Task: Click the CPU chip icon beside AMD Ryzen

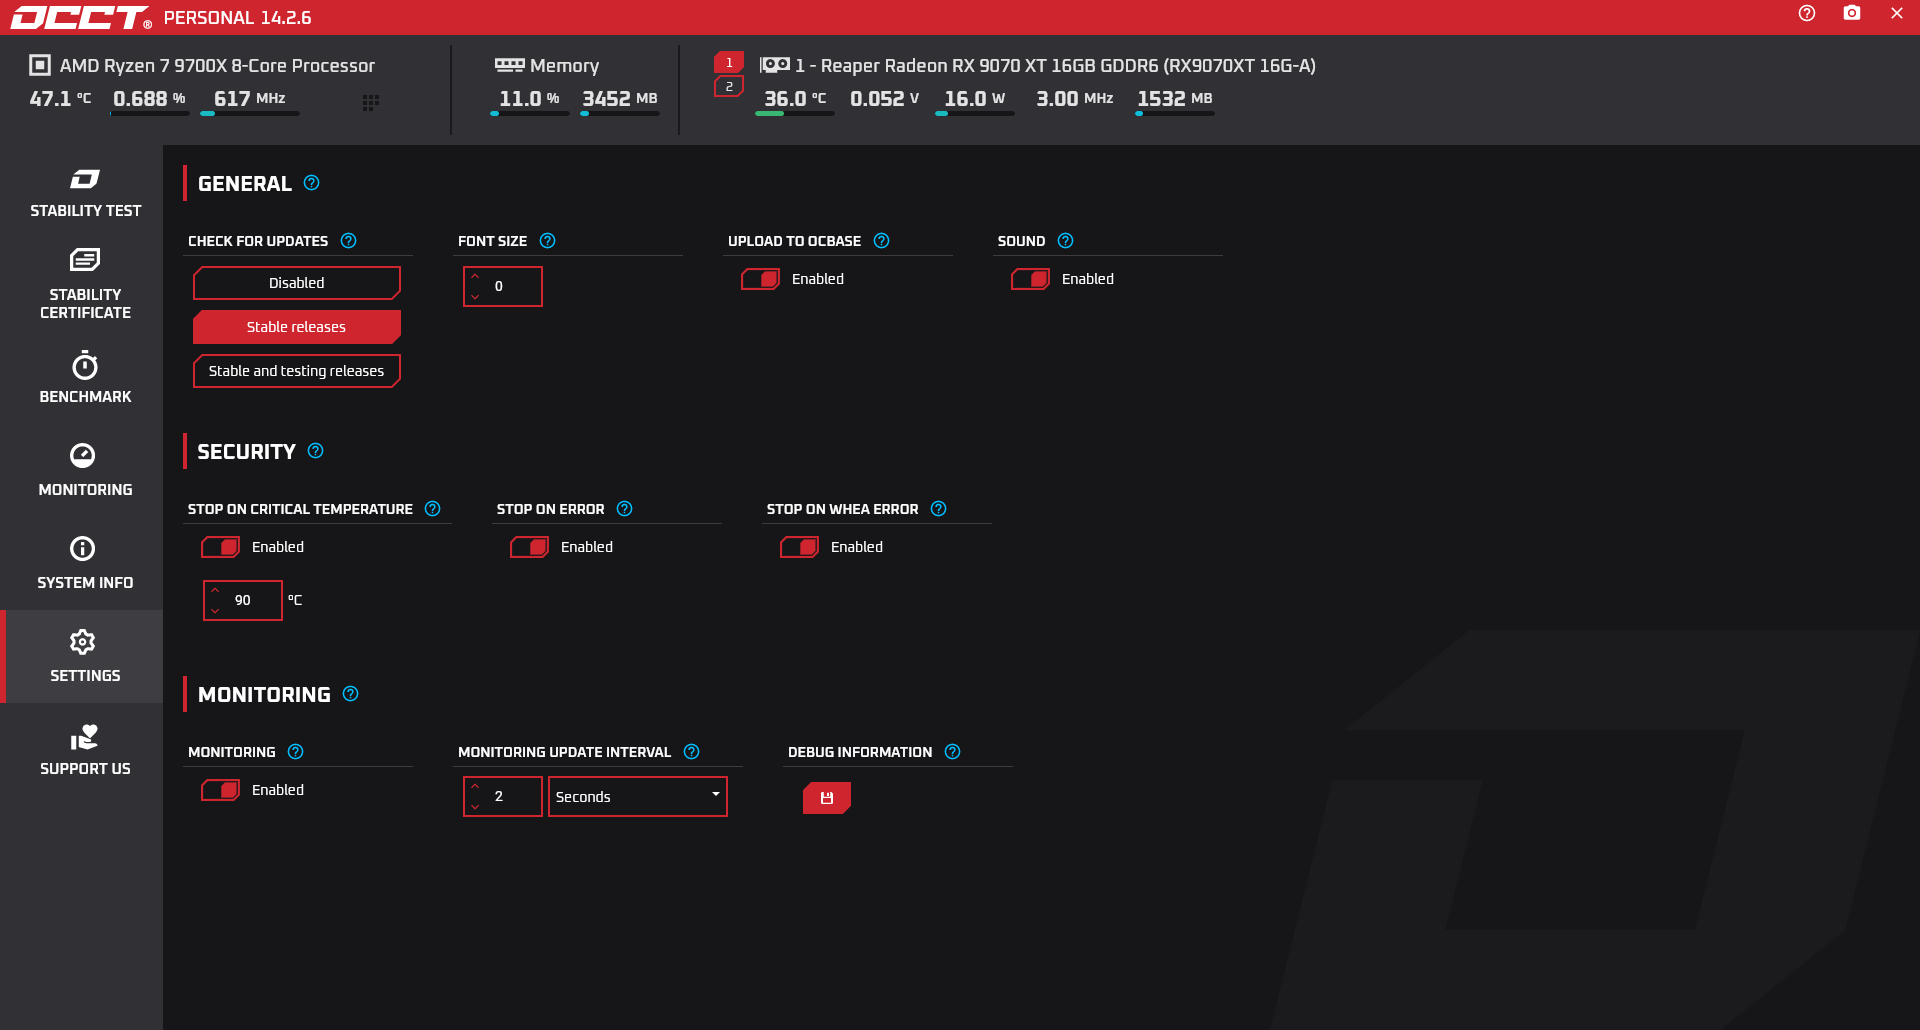Action: [39, 65]
